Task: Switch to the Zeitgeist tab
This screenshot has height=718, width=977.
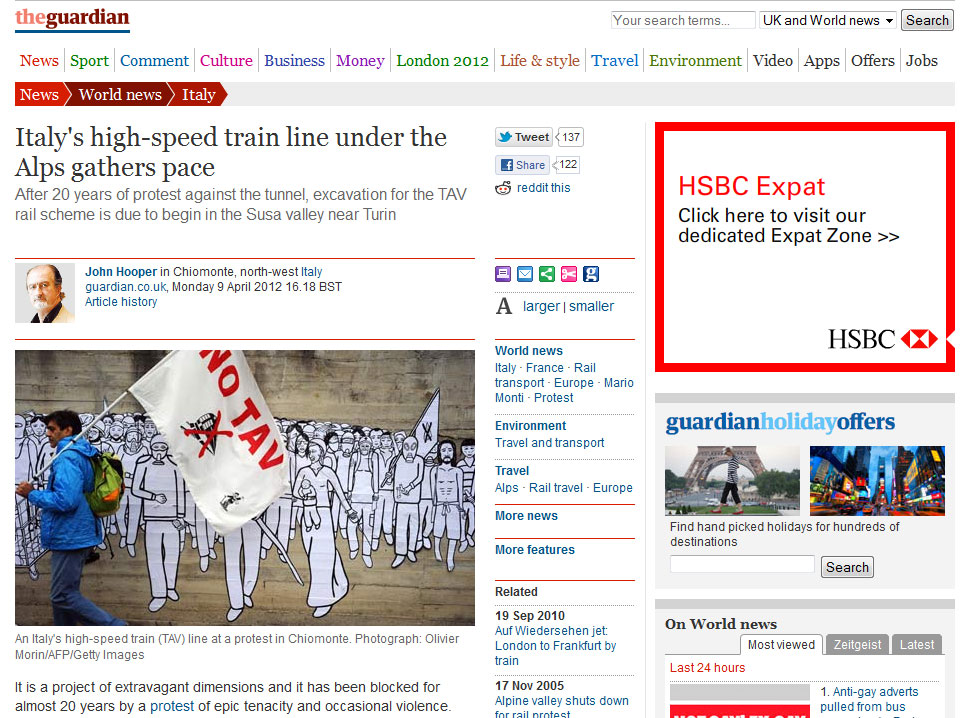Action: (857, 645)
